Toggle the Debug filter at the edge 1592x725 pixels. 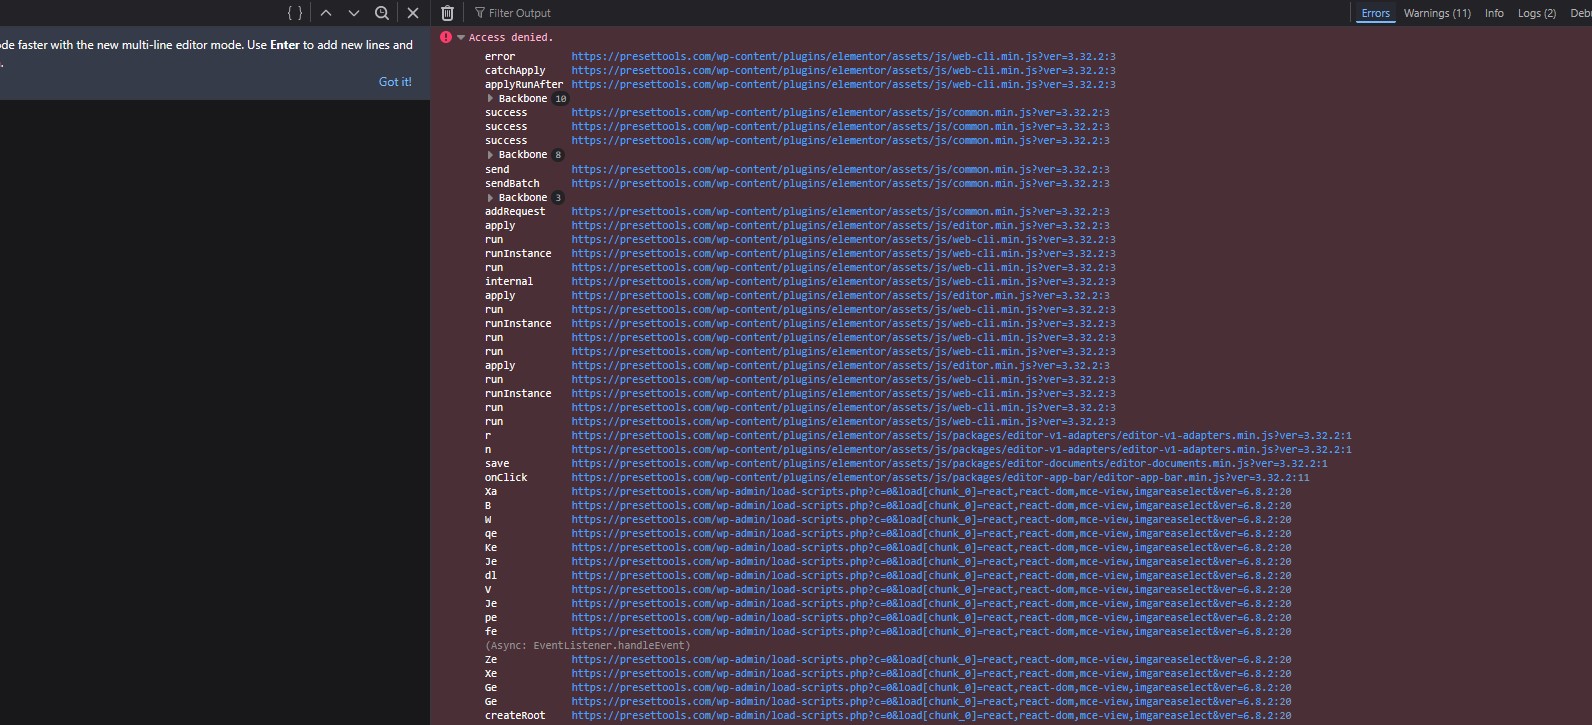[1579, 13]
